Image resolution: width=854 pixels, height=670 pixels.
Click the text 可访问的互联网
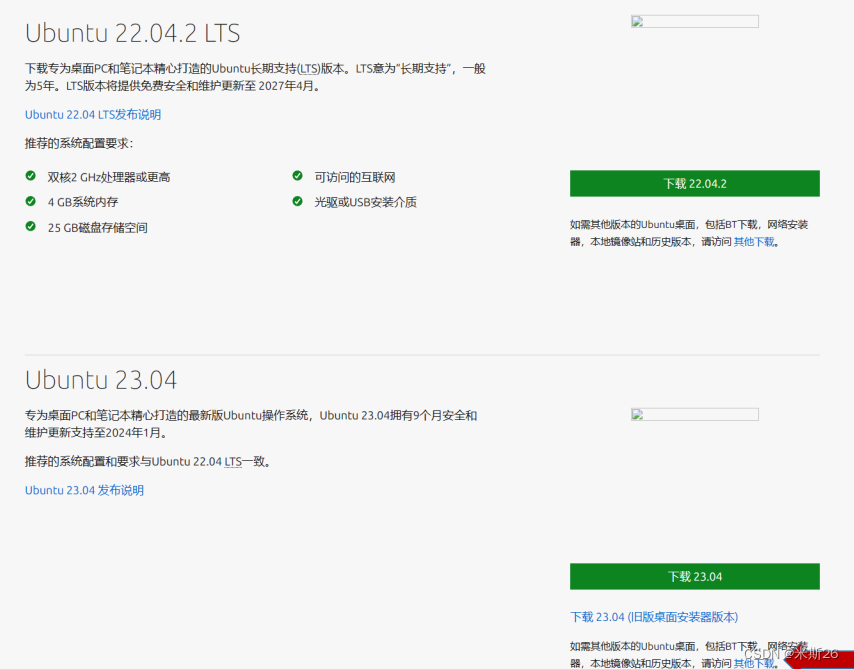click(355, 178)
